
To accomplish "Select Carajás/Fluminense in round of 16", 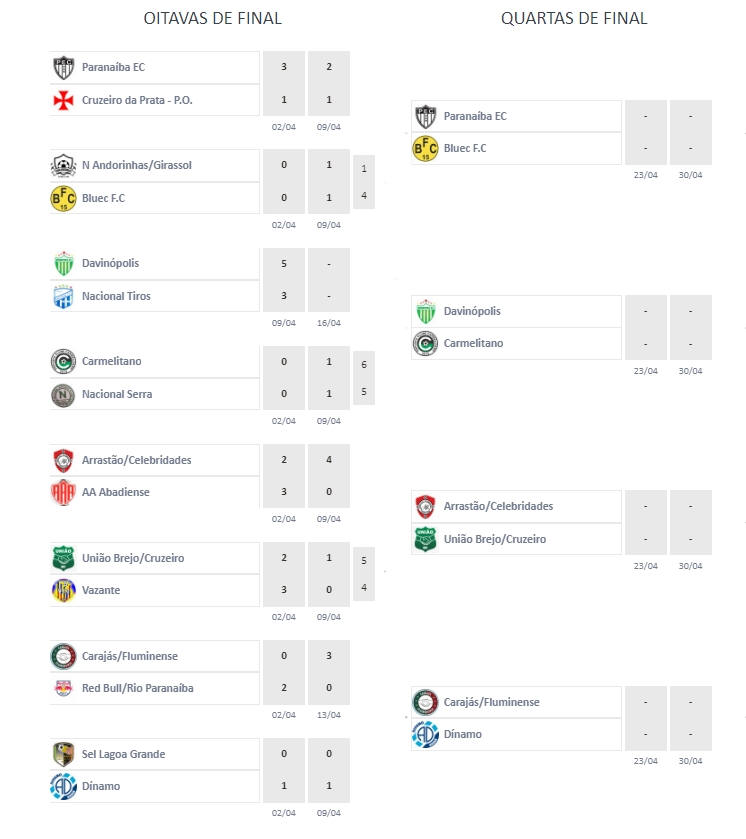I will [130, 657].
